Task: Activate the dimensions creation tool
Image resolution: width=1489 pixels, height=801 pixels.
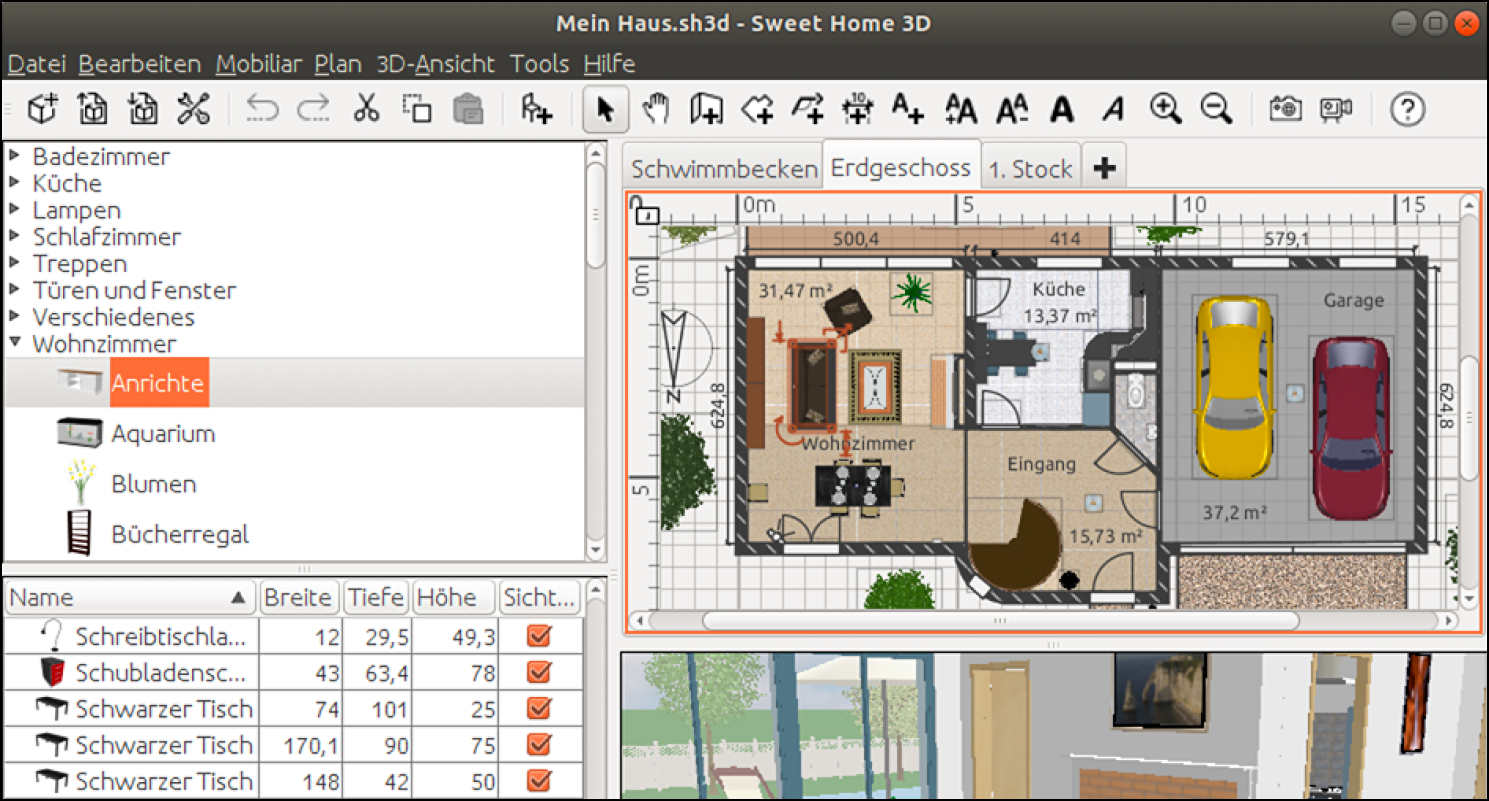Action: click(857, 110)
